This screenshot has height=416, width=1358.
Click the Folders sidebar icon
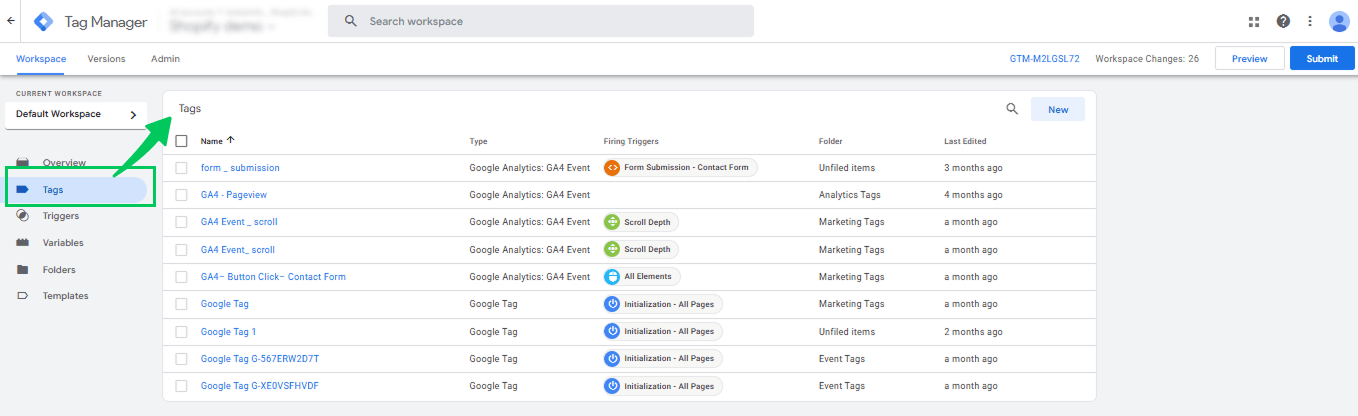22,270
